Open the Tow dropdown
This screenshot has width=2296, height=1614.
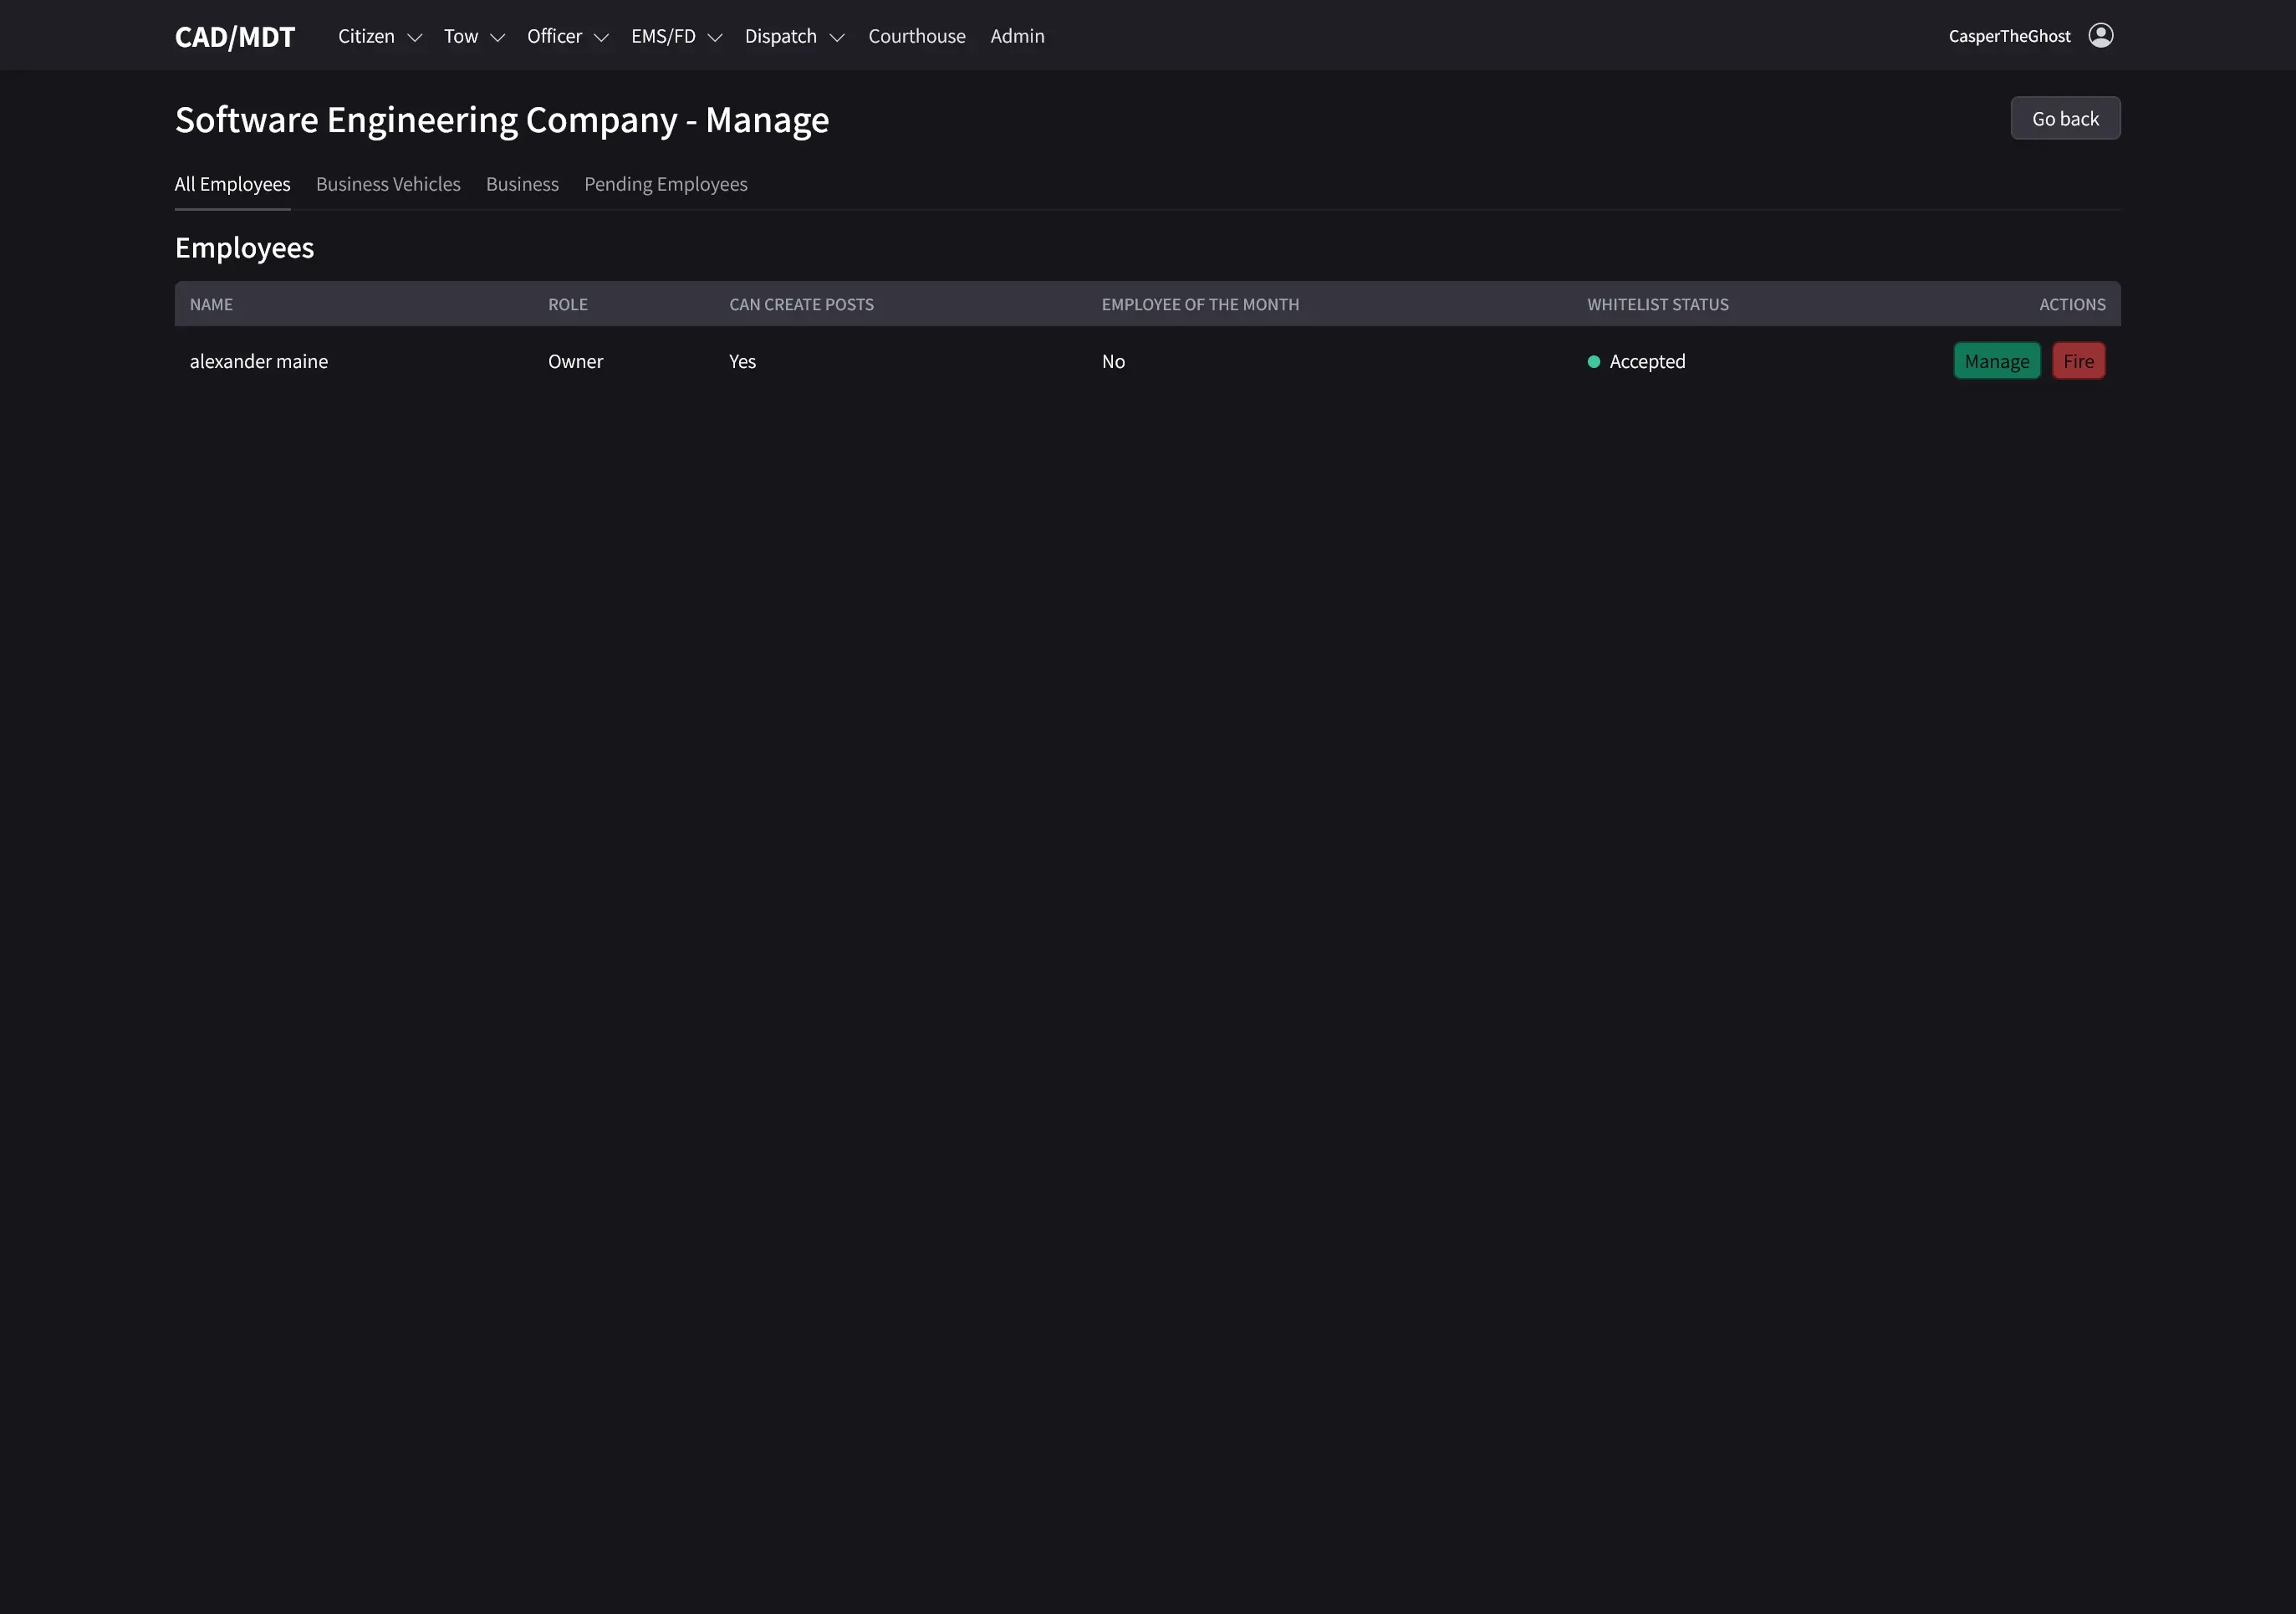[473, 36]
